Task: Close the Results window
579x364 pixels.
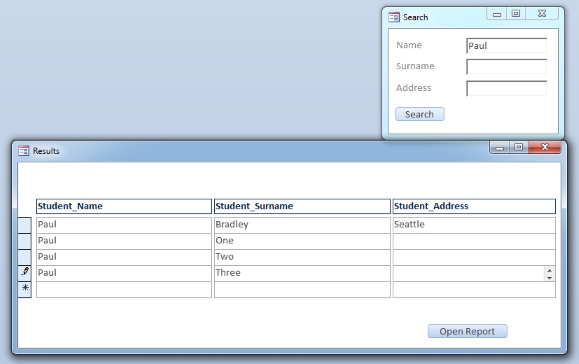Action: 545,147
